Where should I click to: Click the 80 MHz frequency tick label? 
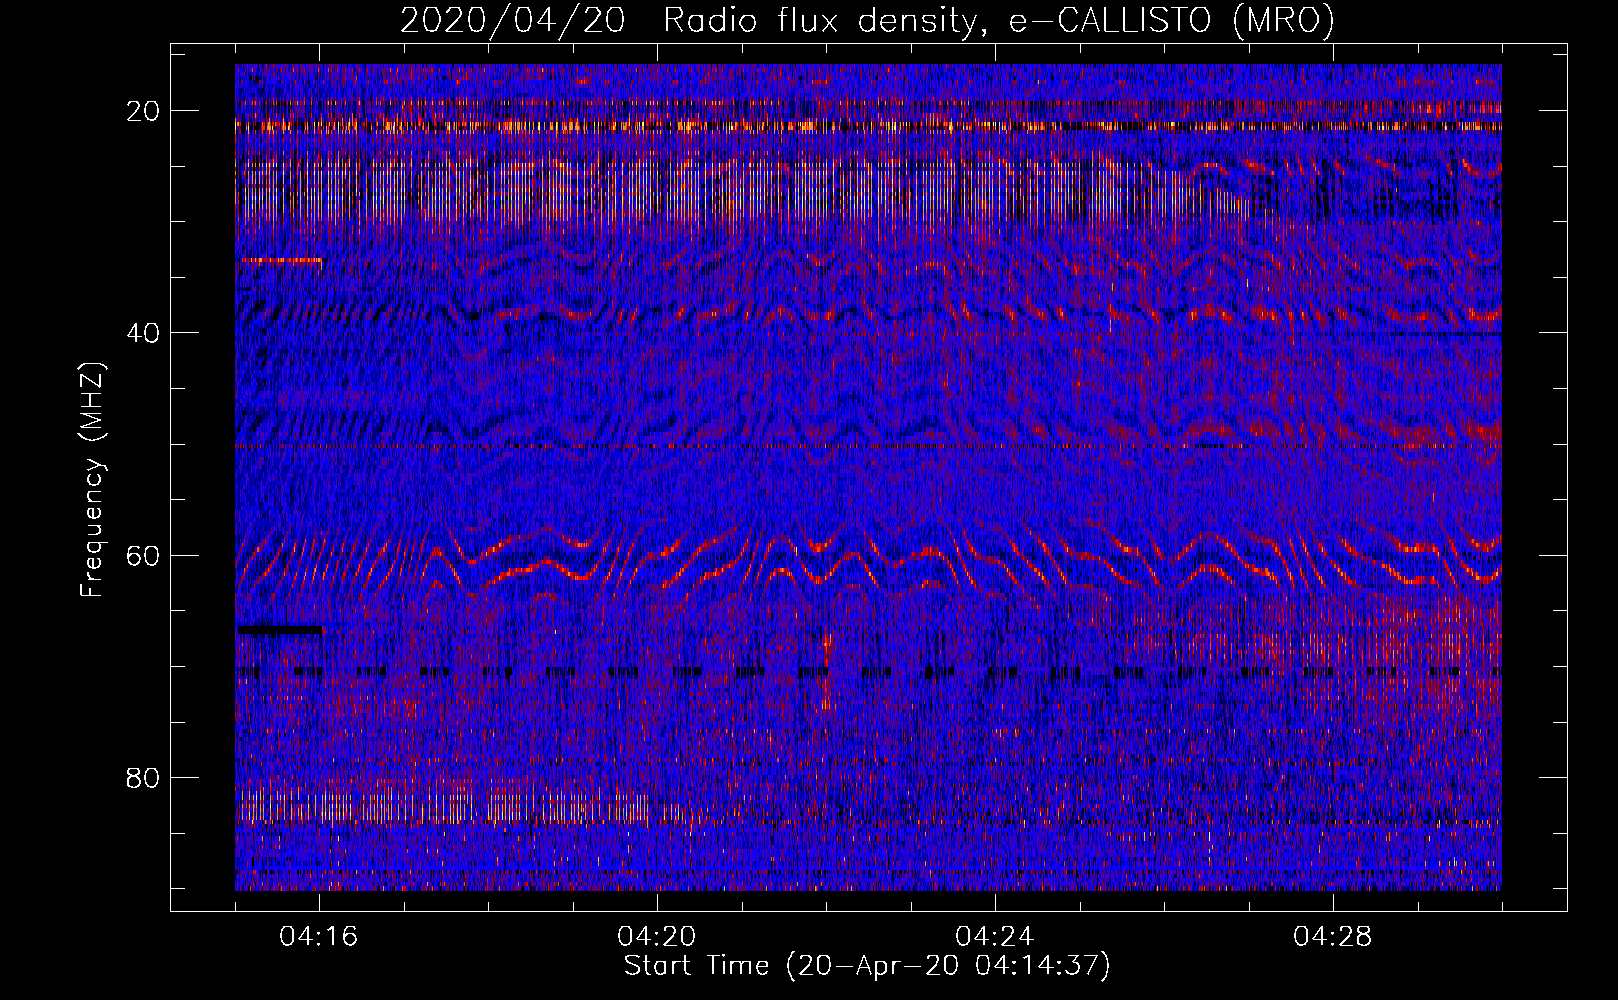pyautogui.click(x=144, y=777)
